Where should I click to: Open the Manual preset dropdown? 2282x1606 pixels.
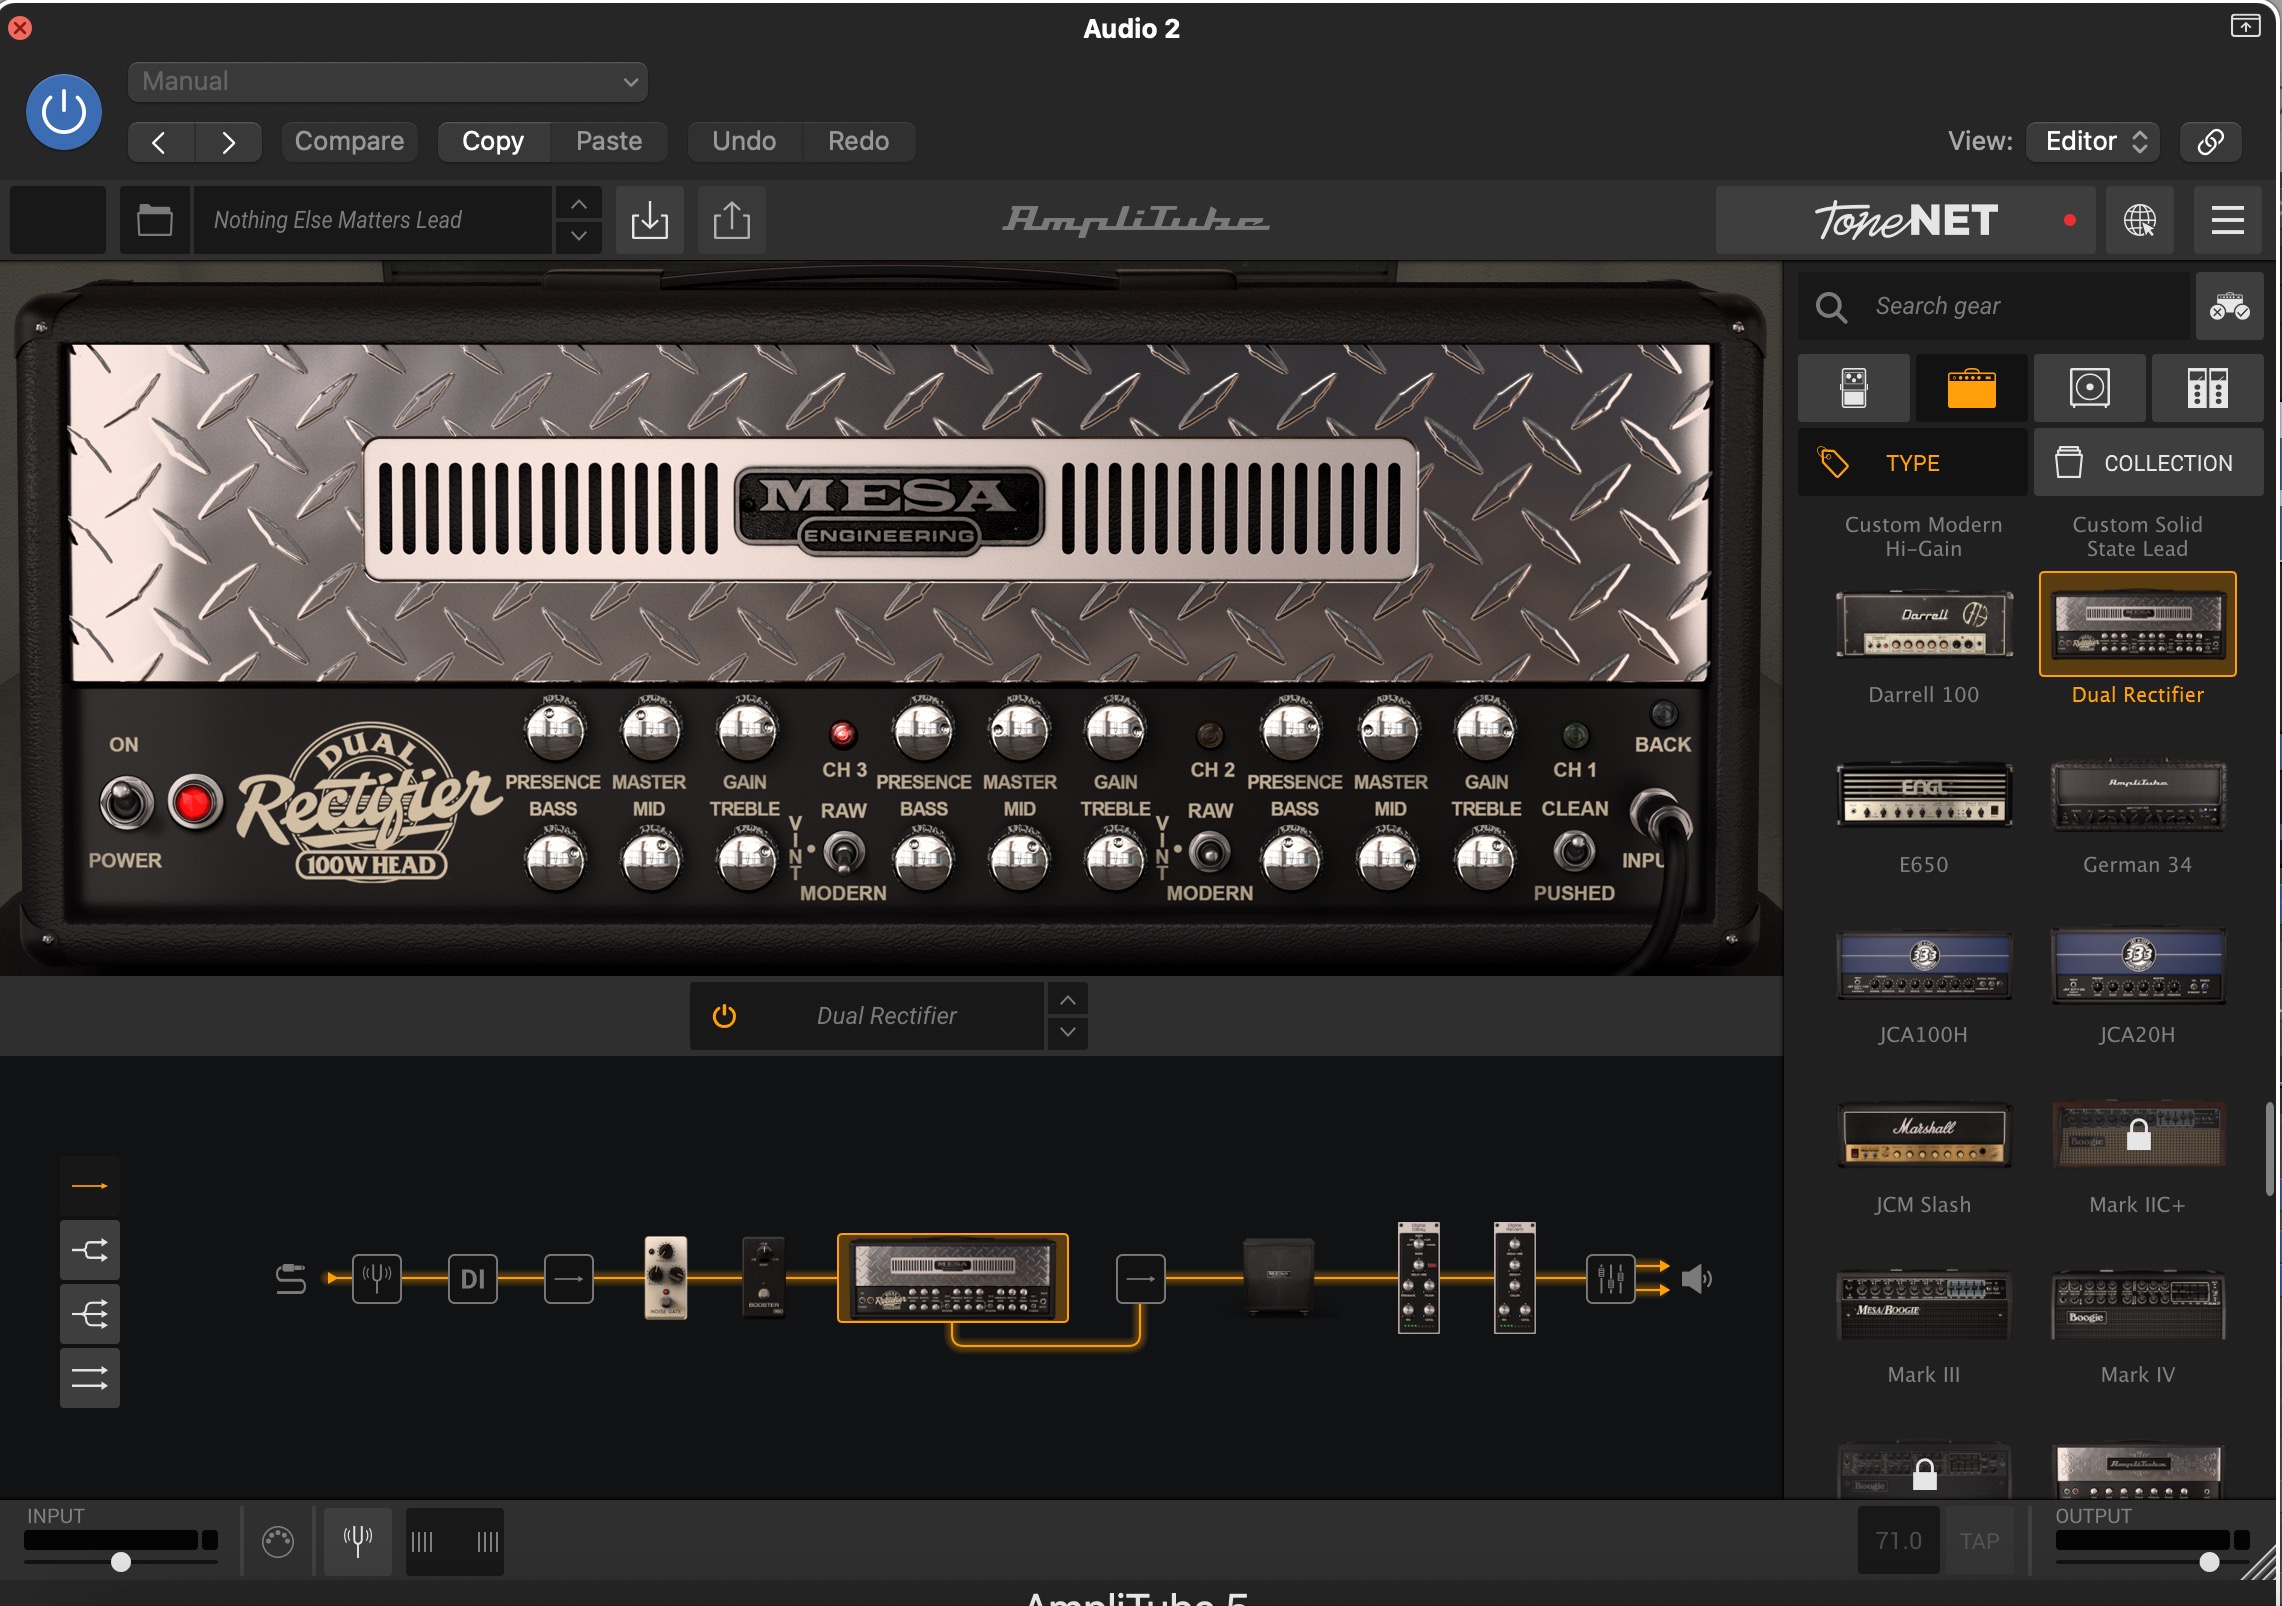[387, 81]
